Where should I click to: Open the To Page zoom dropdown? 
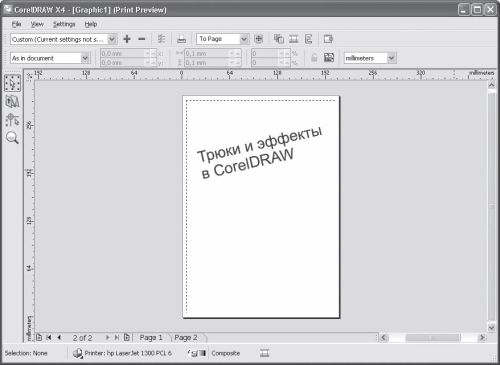tap(244, 39)
